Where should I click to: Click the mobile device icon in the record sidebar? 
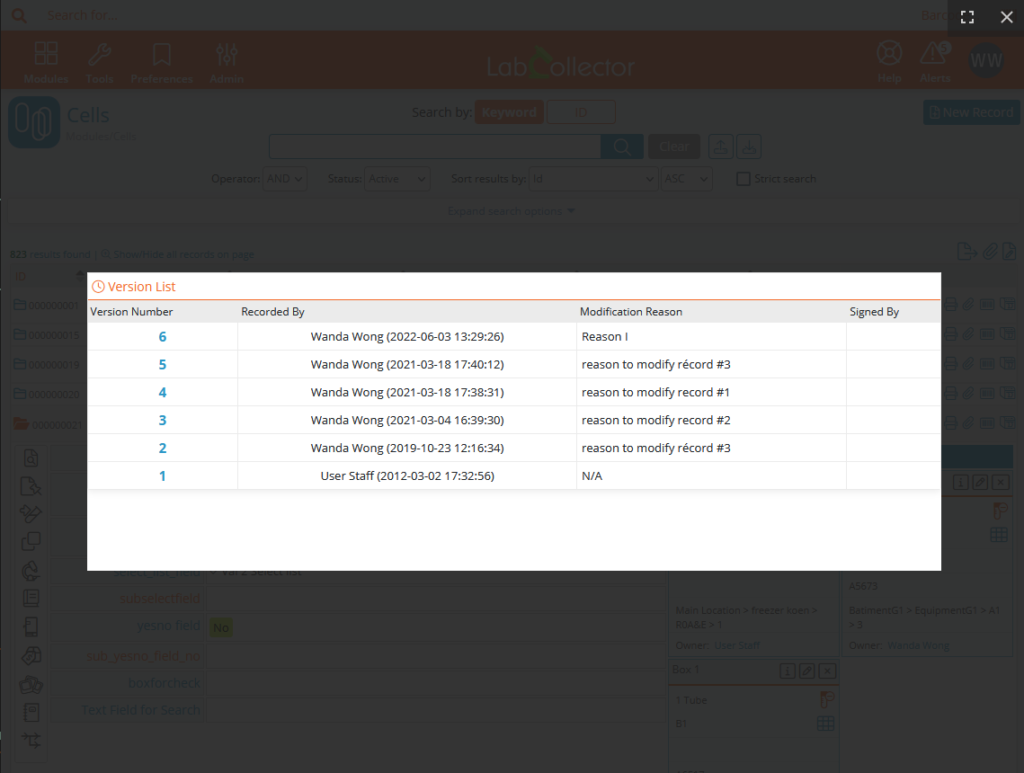[31, 627]
